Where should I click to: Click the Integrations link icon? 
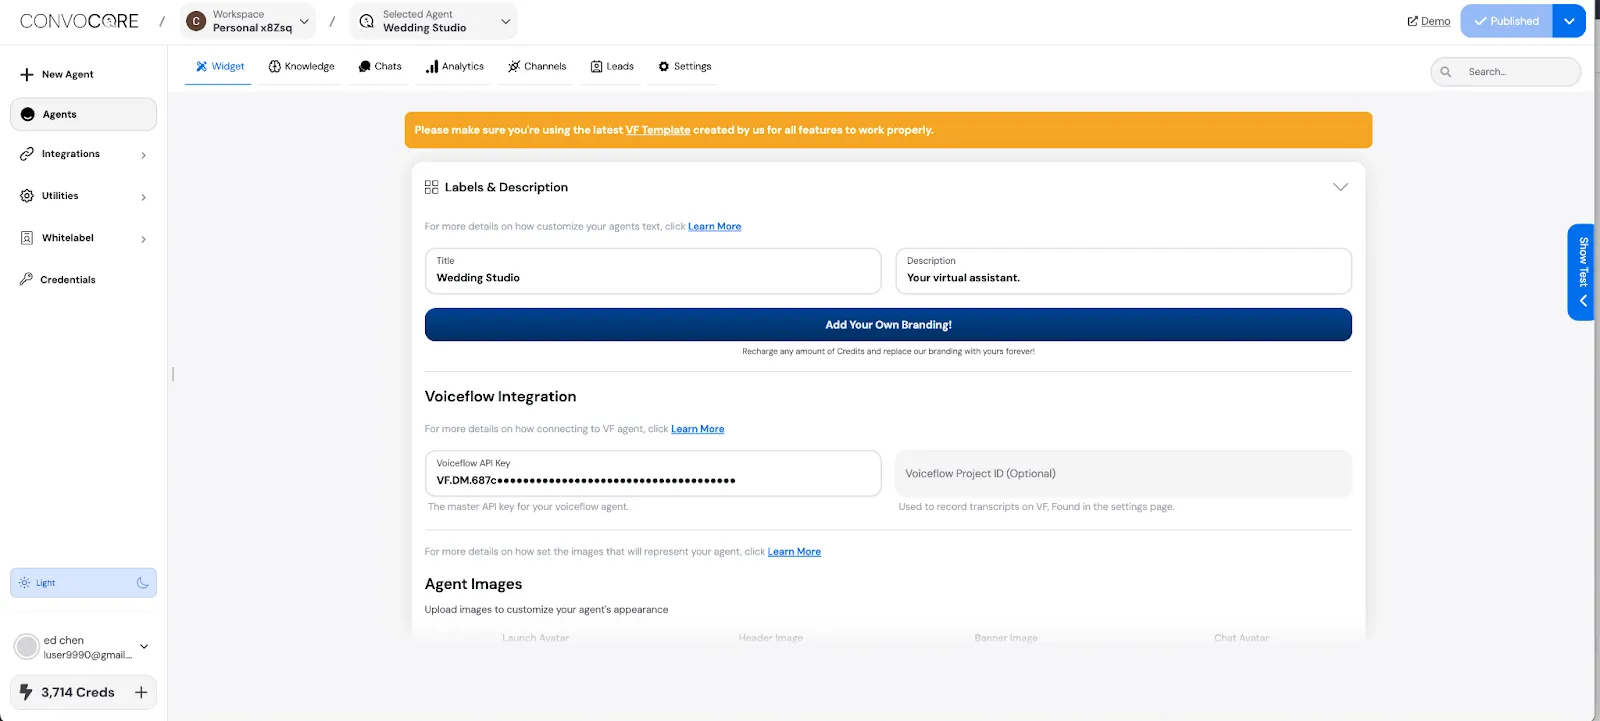coord(27,154)
